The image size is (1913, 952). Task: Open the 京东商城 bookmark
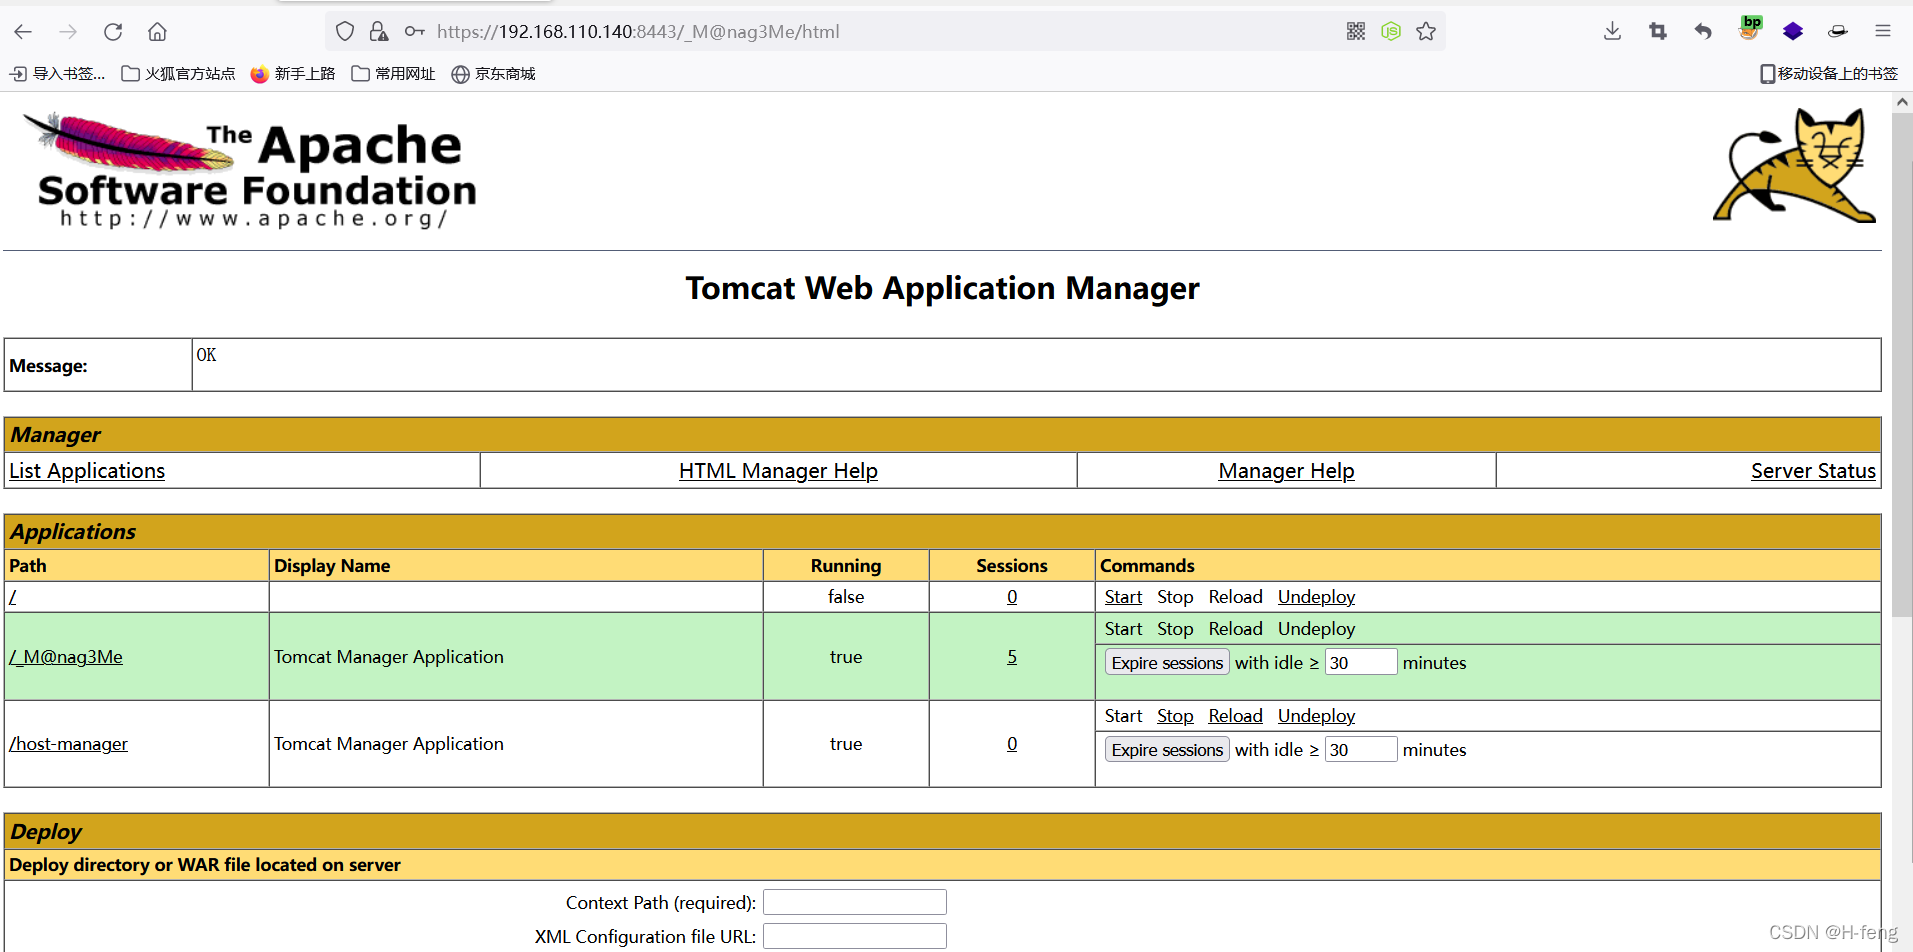click(494, 74)
